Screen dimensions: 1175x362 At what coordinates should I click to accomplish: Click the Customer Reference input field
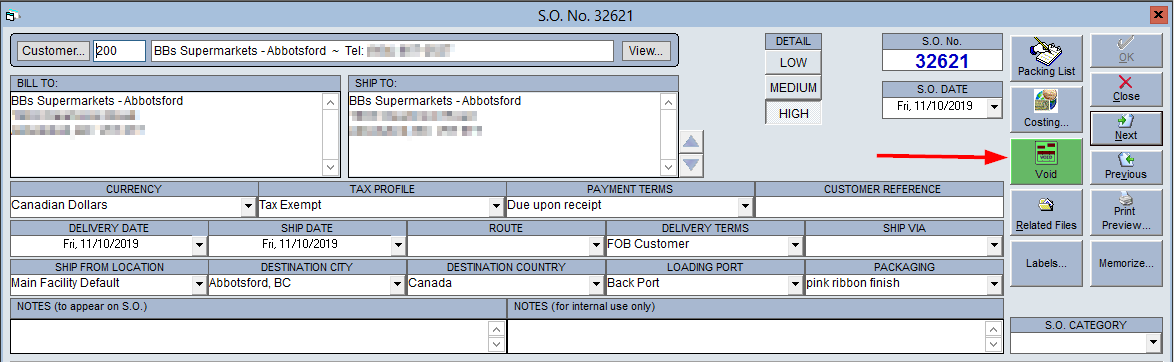click(x=879, y=206)
